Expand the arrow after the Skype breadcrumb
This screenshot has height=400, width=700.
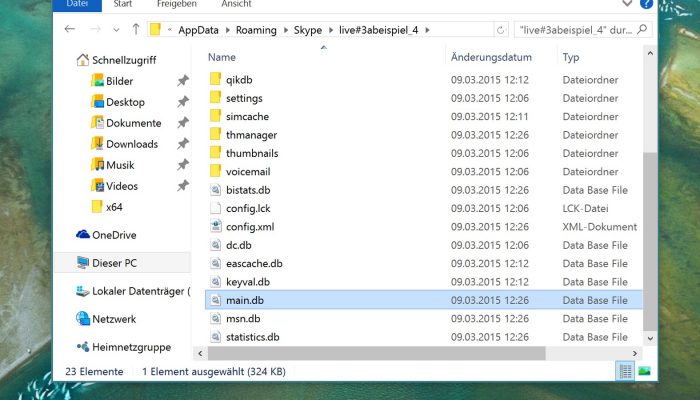tap(330, 30)
